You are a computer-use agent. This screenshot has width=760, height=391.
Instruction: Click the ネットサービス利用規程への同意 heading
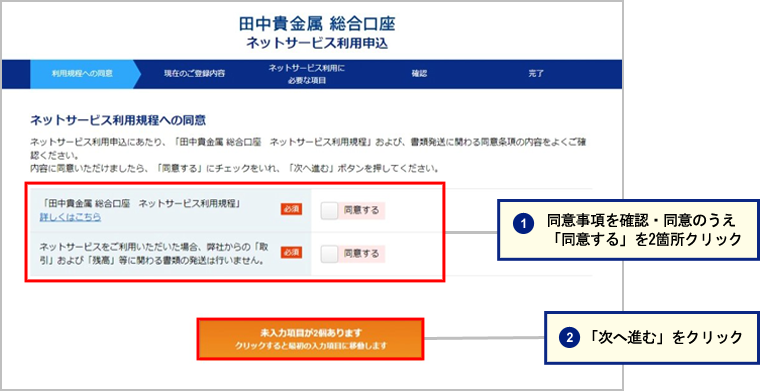(118, 120)
